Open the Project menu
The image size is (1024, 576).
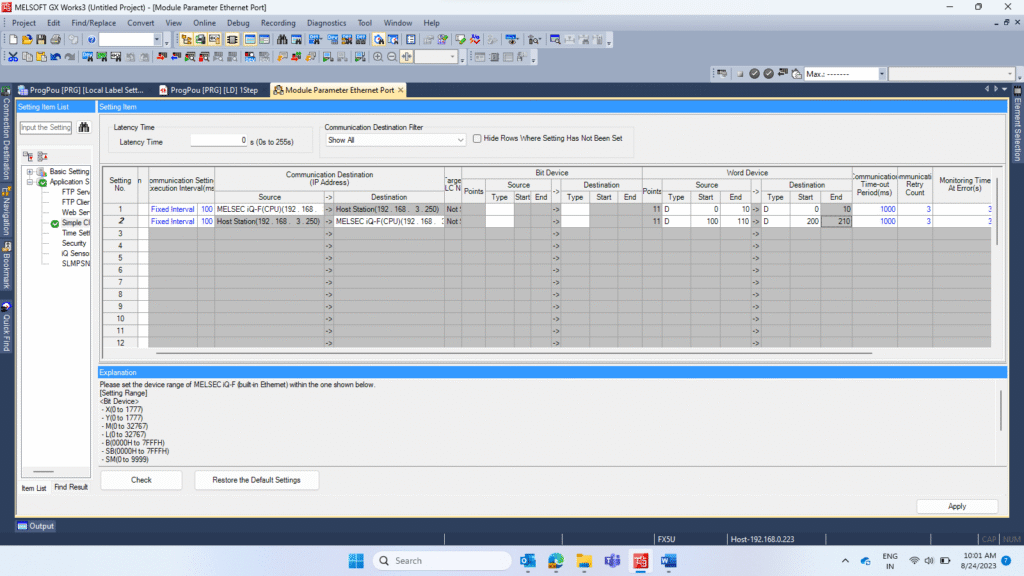pyautogui.click(x=24, y=23)
